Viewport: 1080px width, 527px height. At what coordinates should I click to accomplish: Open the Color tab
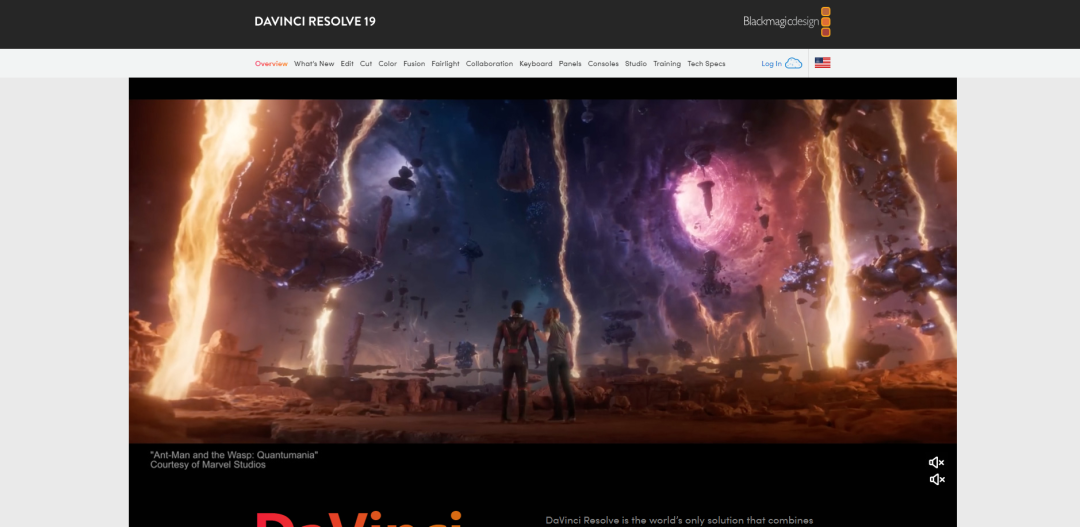pos(388,63)
